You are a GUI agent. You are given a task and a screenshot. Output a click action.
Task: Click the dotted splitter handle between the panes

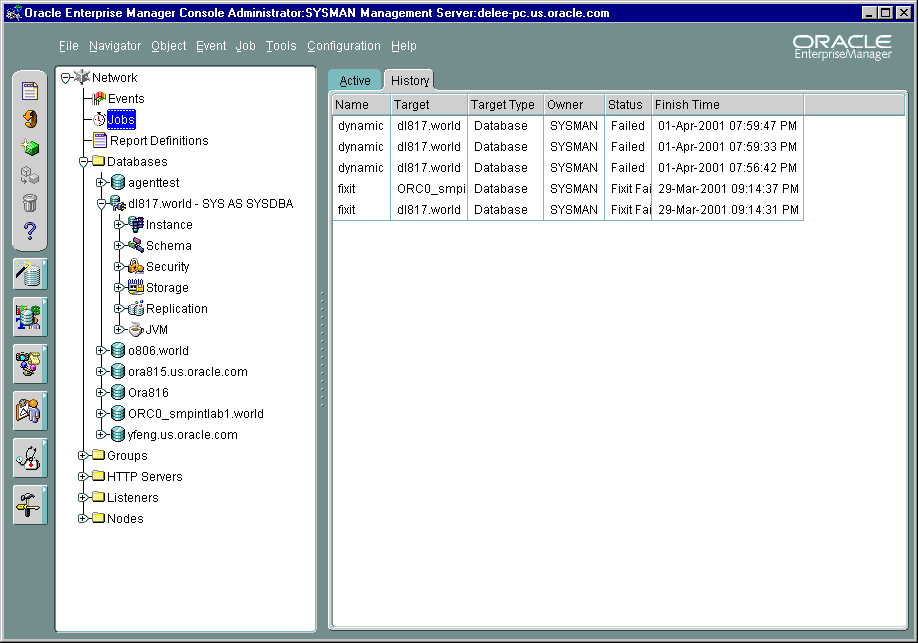321,350
